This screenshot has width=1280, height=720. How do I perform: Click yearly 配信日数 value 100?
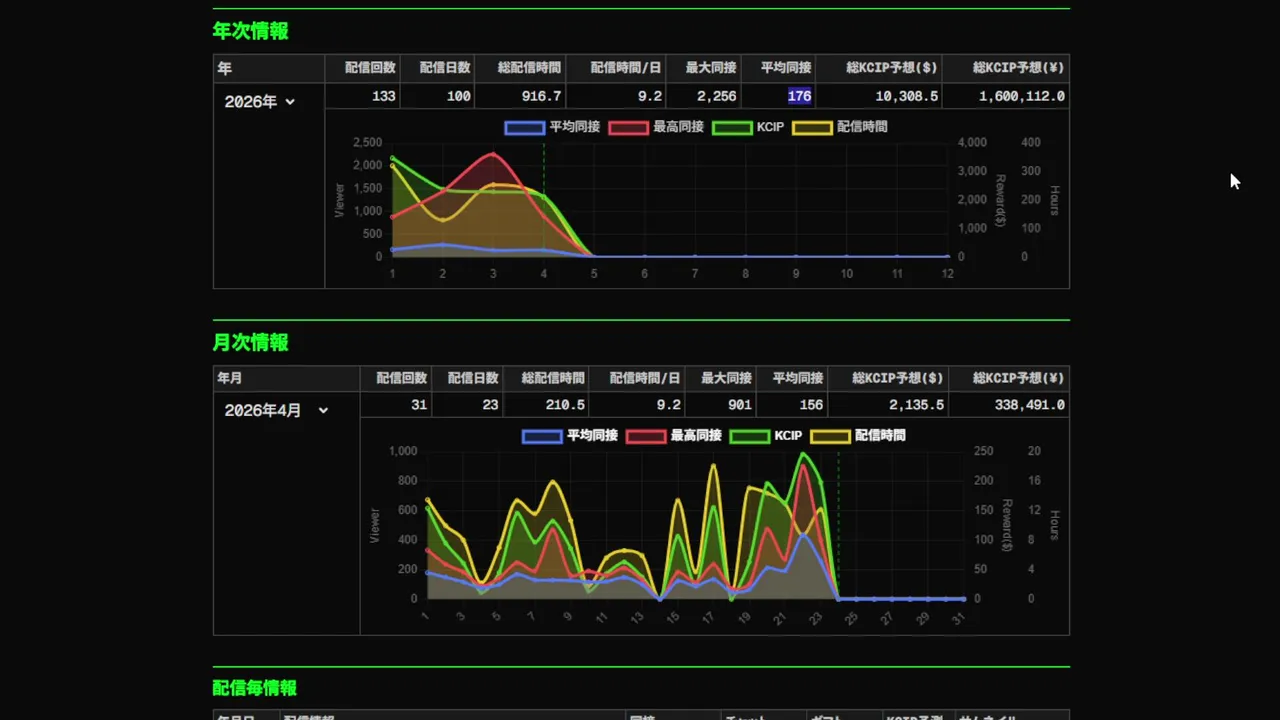[x=458, y=96]
